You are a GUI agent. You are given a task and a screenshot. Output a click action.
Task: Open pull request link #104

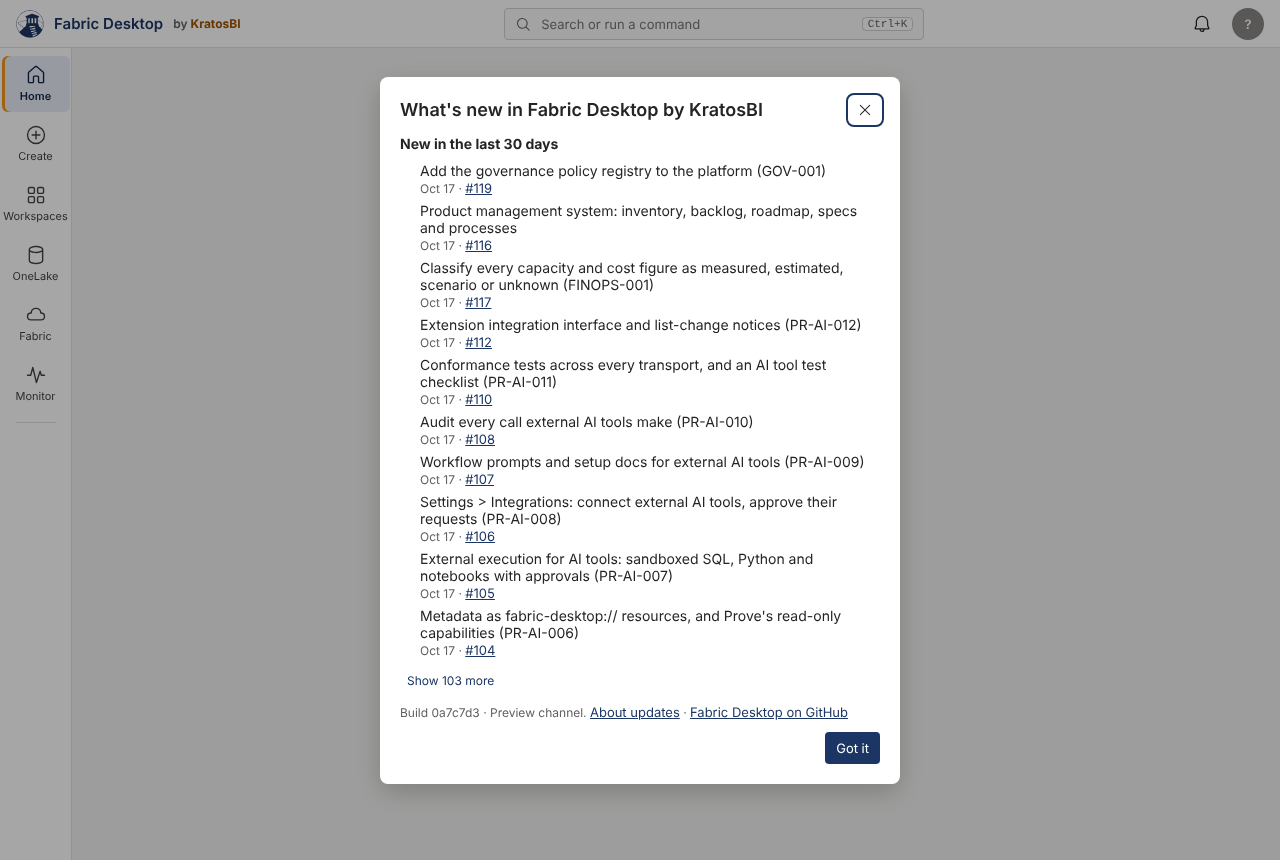(x=480, y=651)
